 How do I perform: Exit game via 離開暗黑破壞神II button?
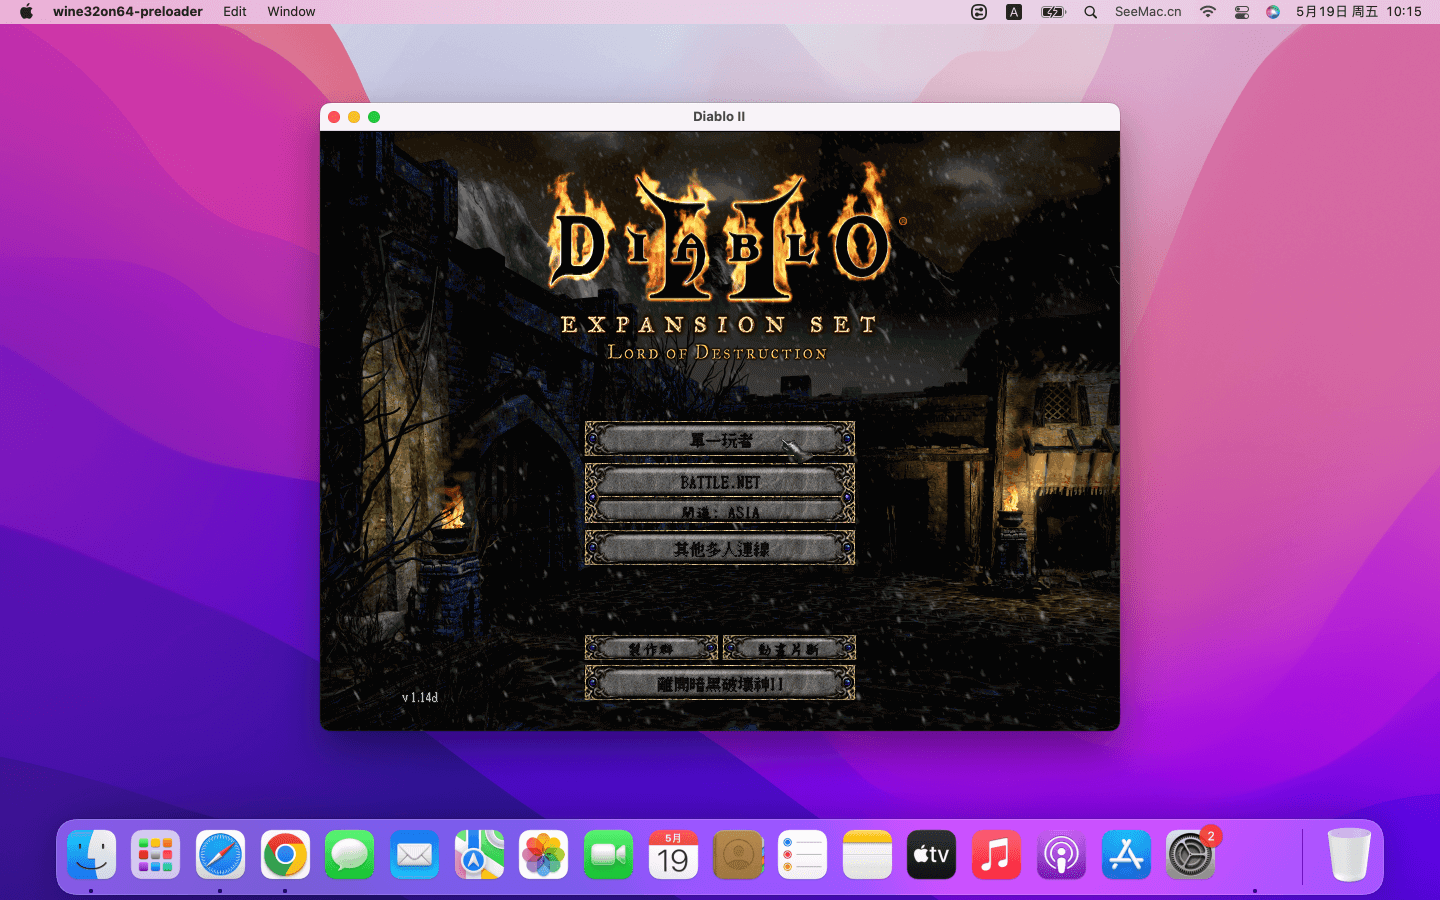tap(720, 684)
